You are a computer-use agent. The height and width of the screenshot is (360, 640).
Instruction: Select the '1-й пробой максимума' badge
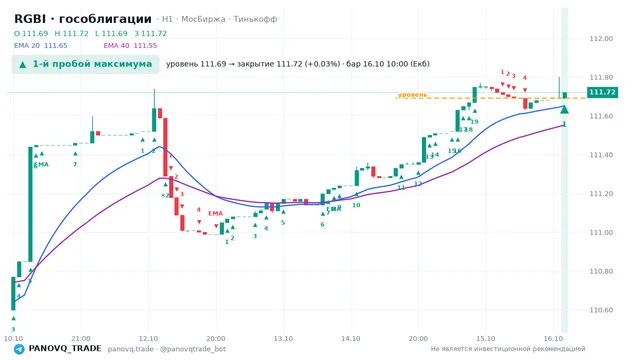(x=85, y=64)
